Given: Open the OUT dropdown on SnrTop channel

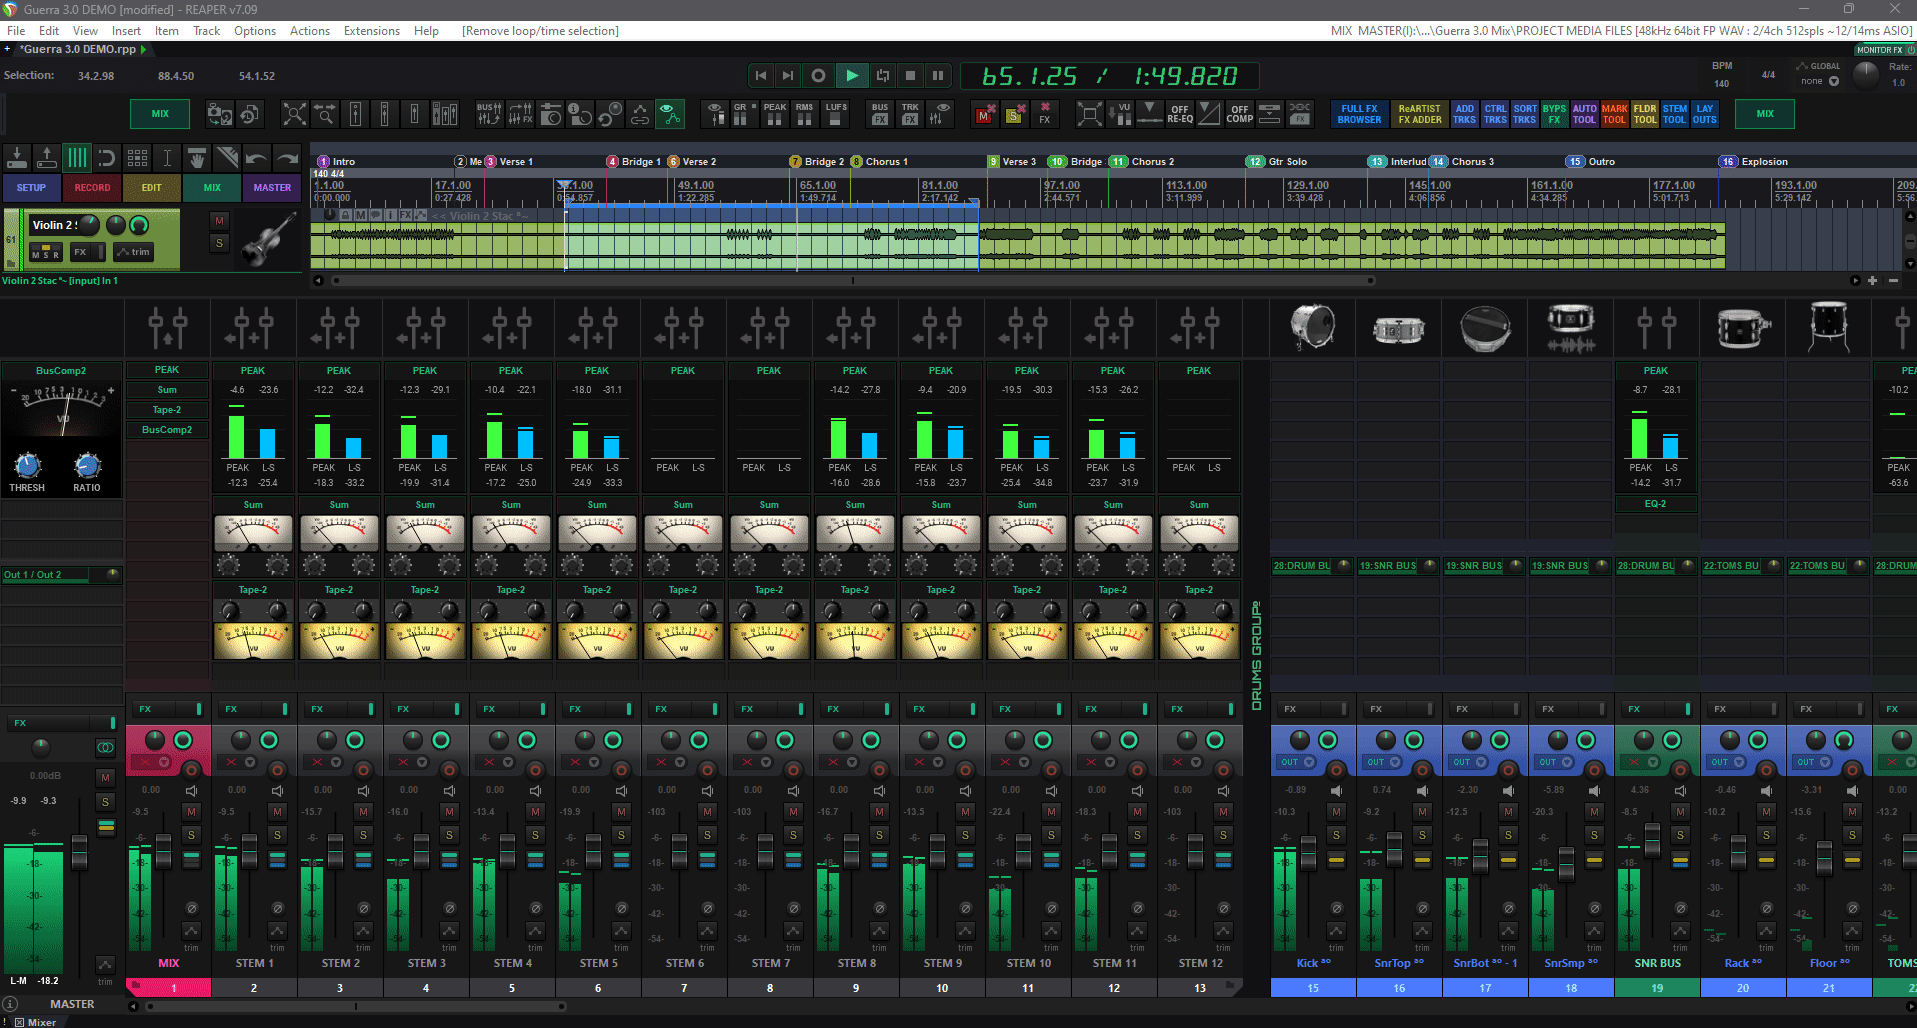Looking at the screenshot, I should [x=1383, y=762].
